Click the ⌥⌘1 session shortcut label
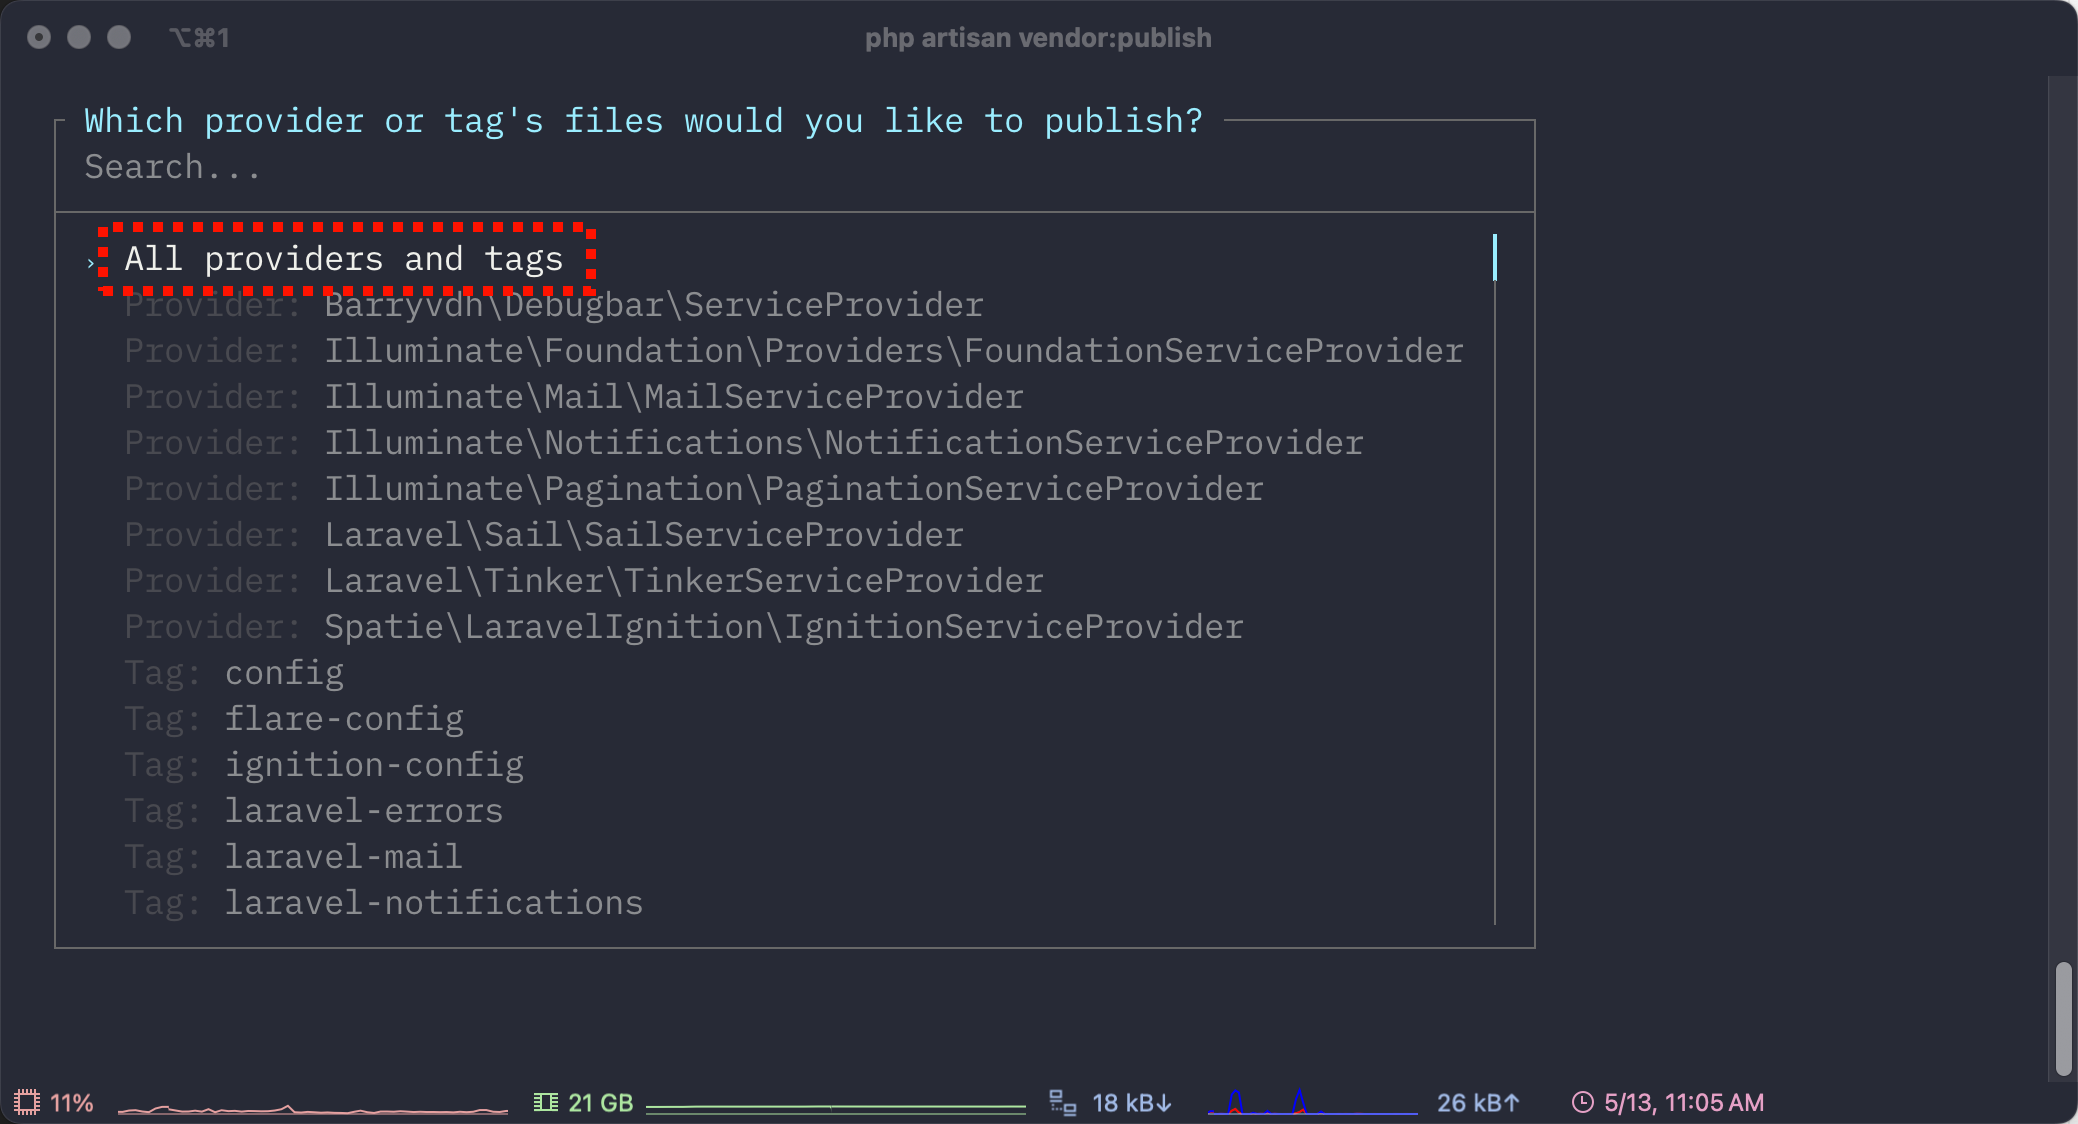Image resolution: width=2078 pixels, height=1124 pixels. point(199,38)
